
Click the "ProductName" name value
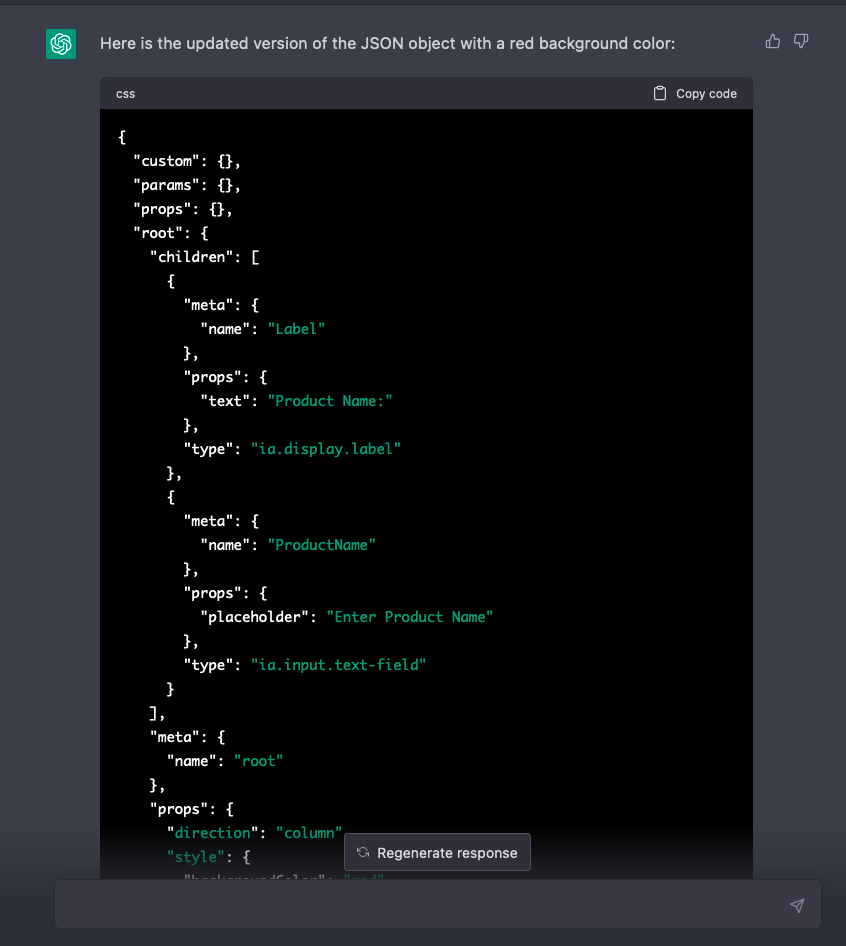[322, 545]
